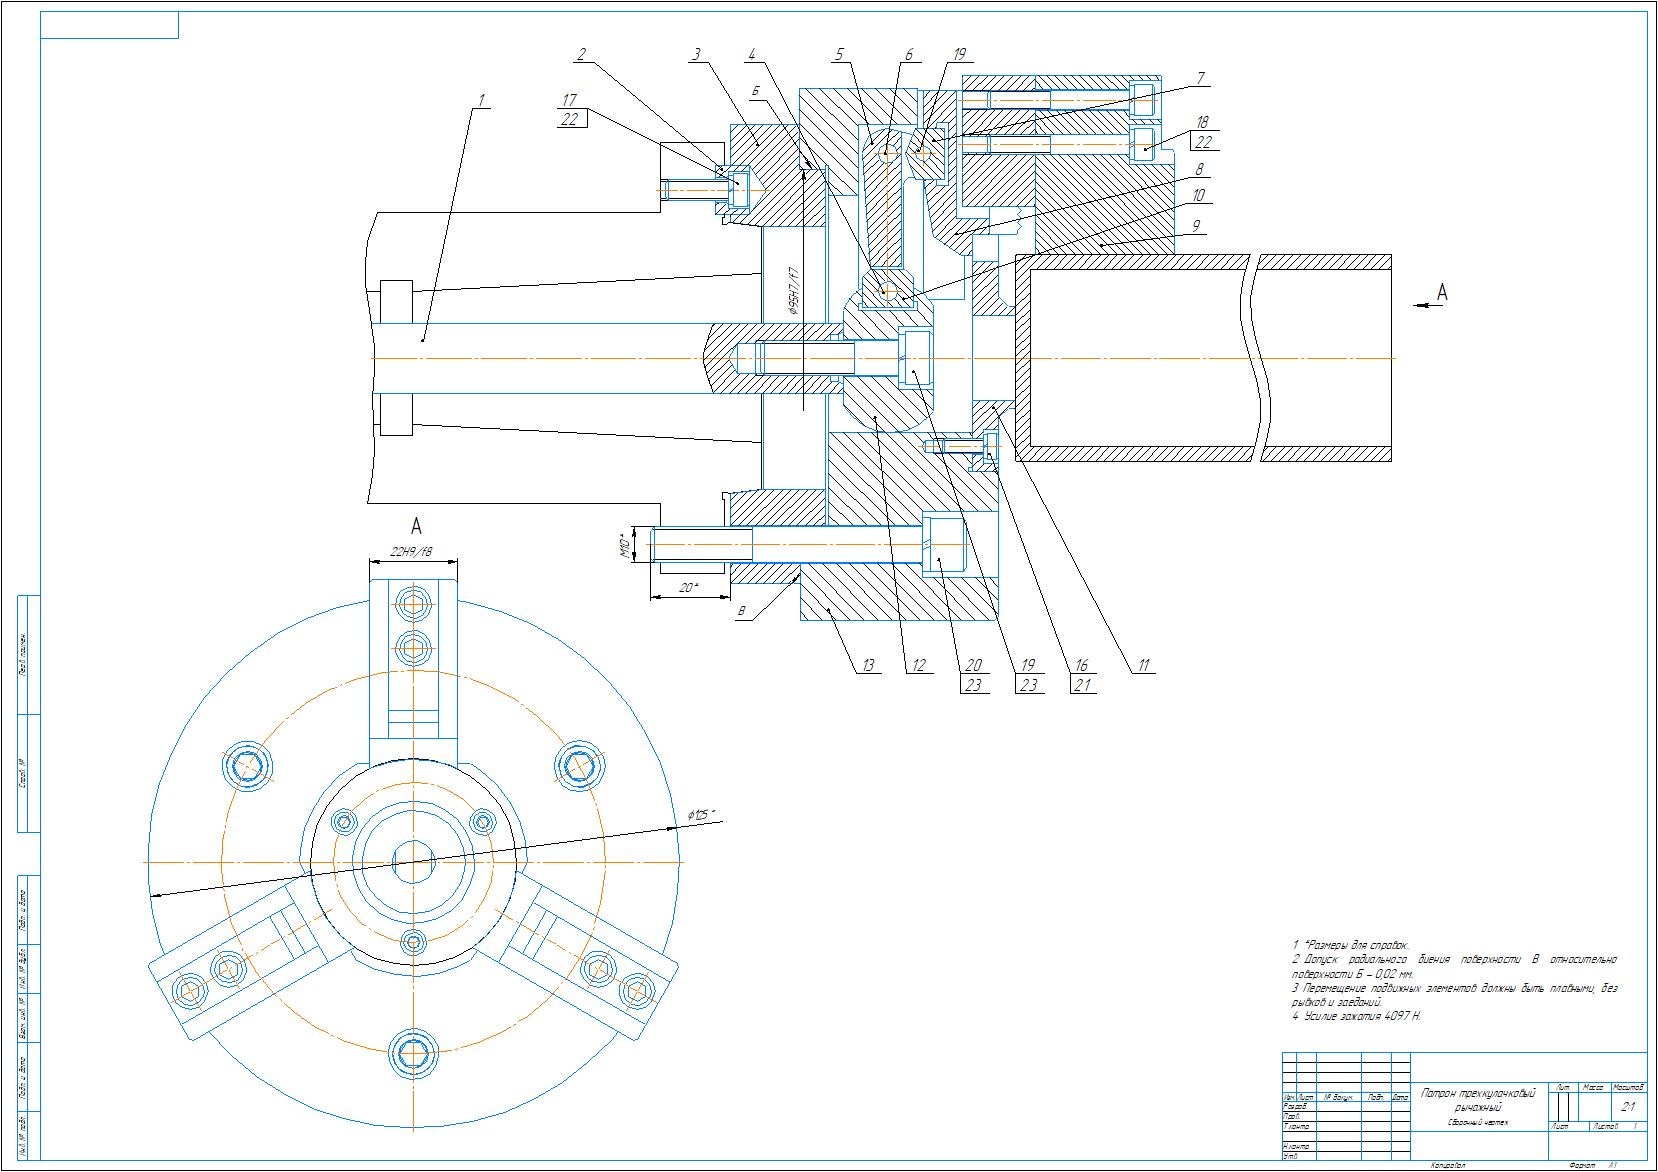Select technical note 1 about reference dimensions

click(1349, 944)
